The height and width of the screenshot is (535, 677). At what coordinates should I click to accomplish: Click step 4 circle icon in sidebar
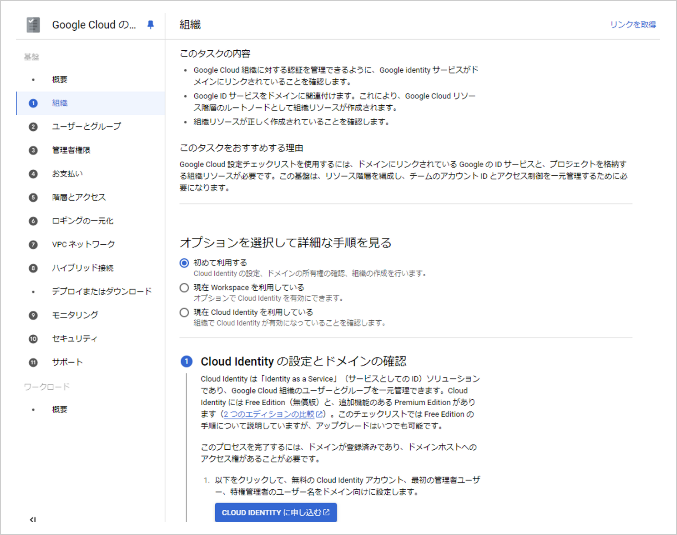tap(33, 174)
